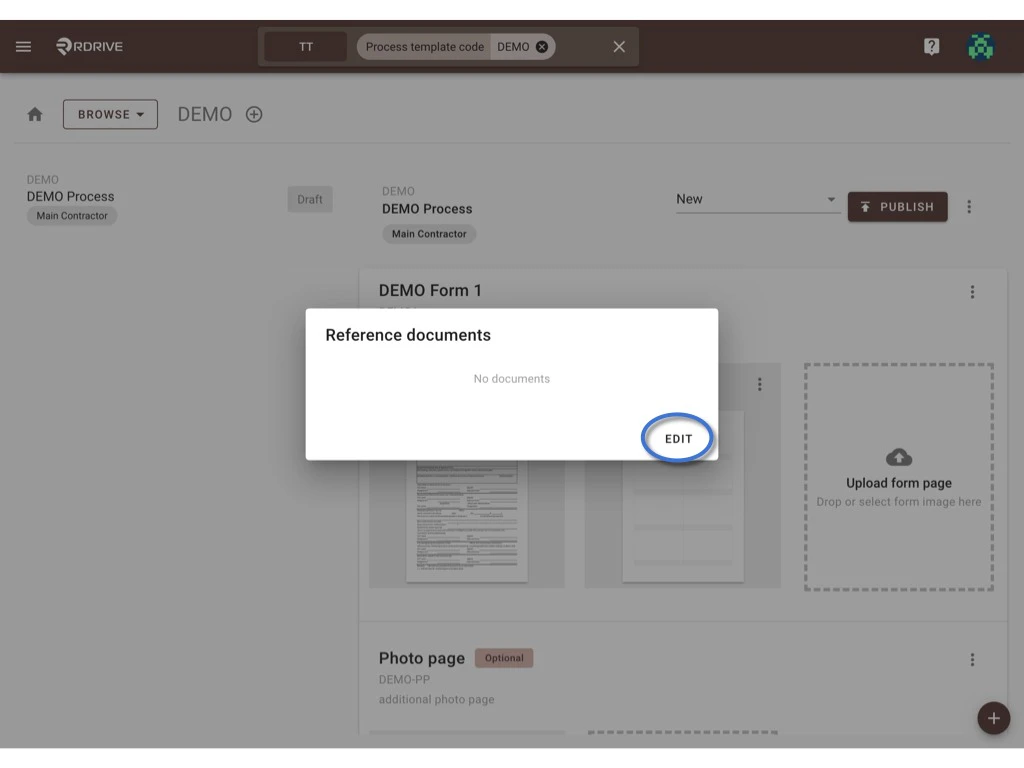Select the Main Contractor tag
1024x768 pixels.
click(x=429, y=234)
